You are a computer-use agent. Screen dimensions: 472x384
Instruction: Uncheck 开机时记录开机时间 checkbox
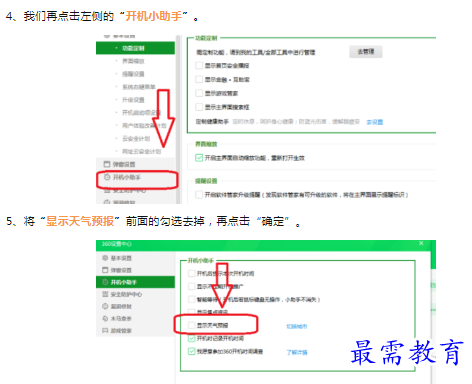point(191,338)
